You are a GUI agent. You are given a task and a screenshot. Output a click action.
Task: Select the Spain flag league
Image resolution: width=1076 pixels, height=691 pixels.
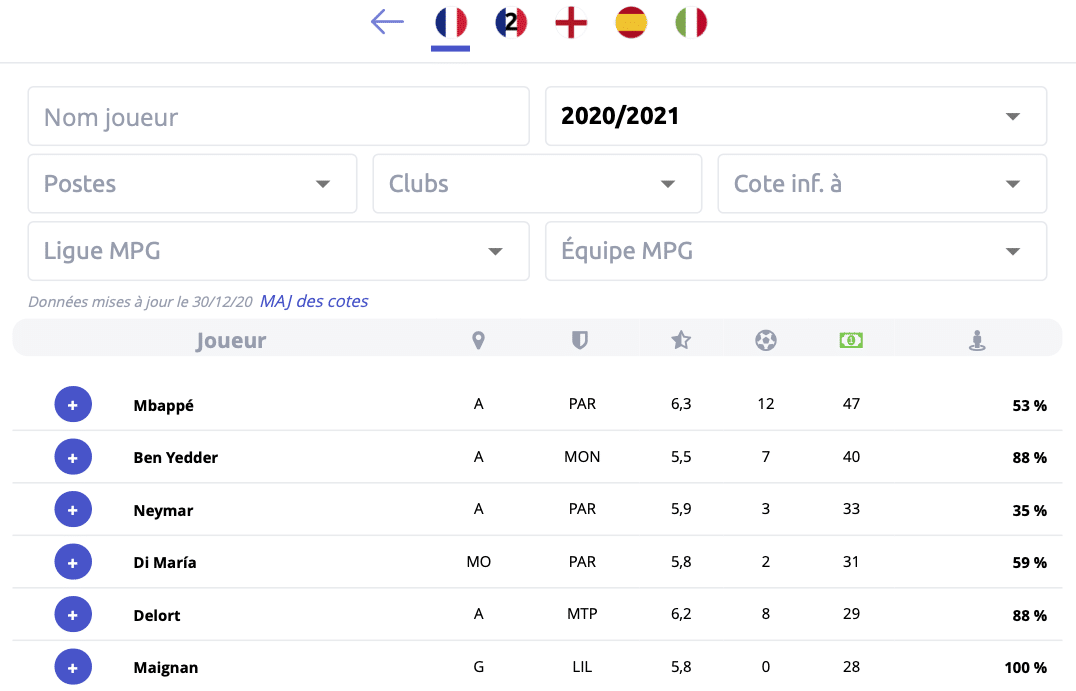631,22
